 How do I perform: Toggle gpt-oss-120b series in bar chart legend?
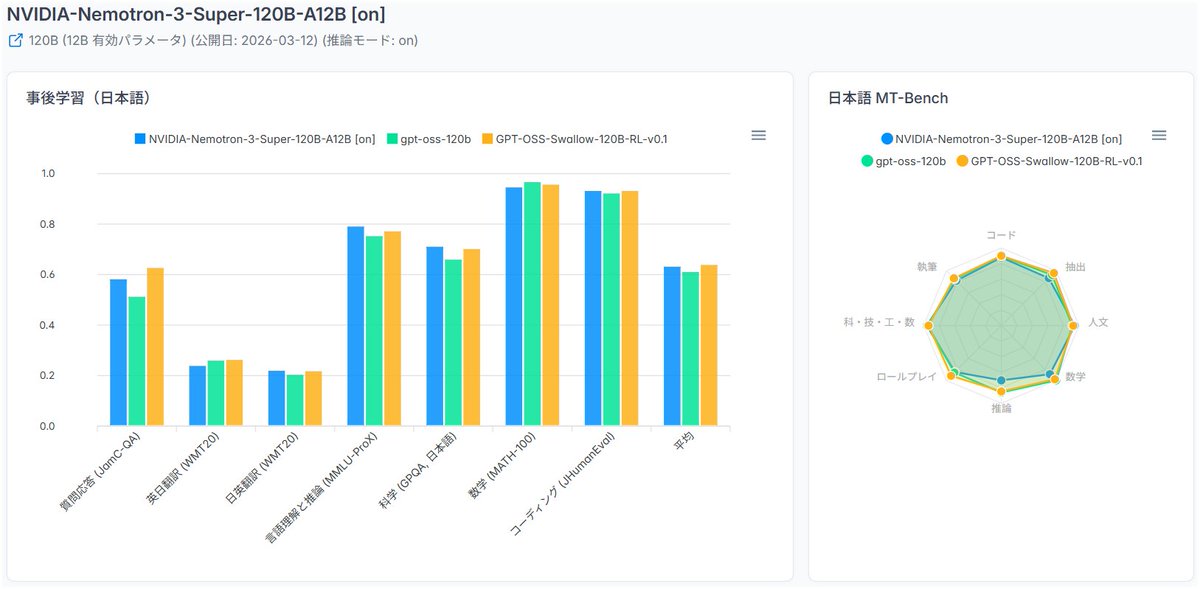point(429,139)
